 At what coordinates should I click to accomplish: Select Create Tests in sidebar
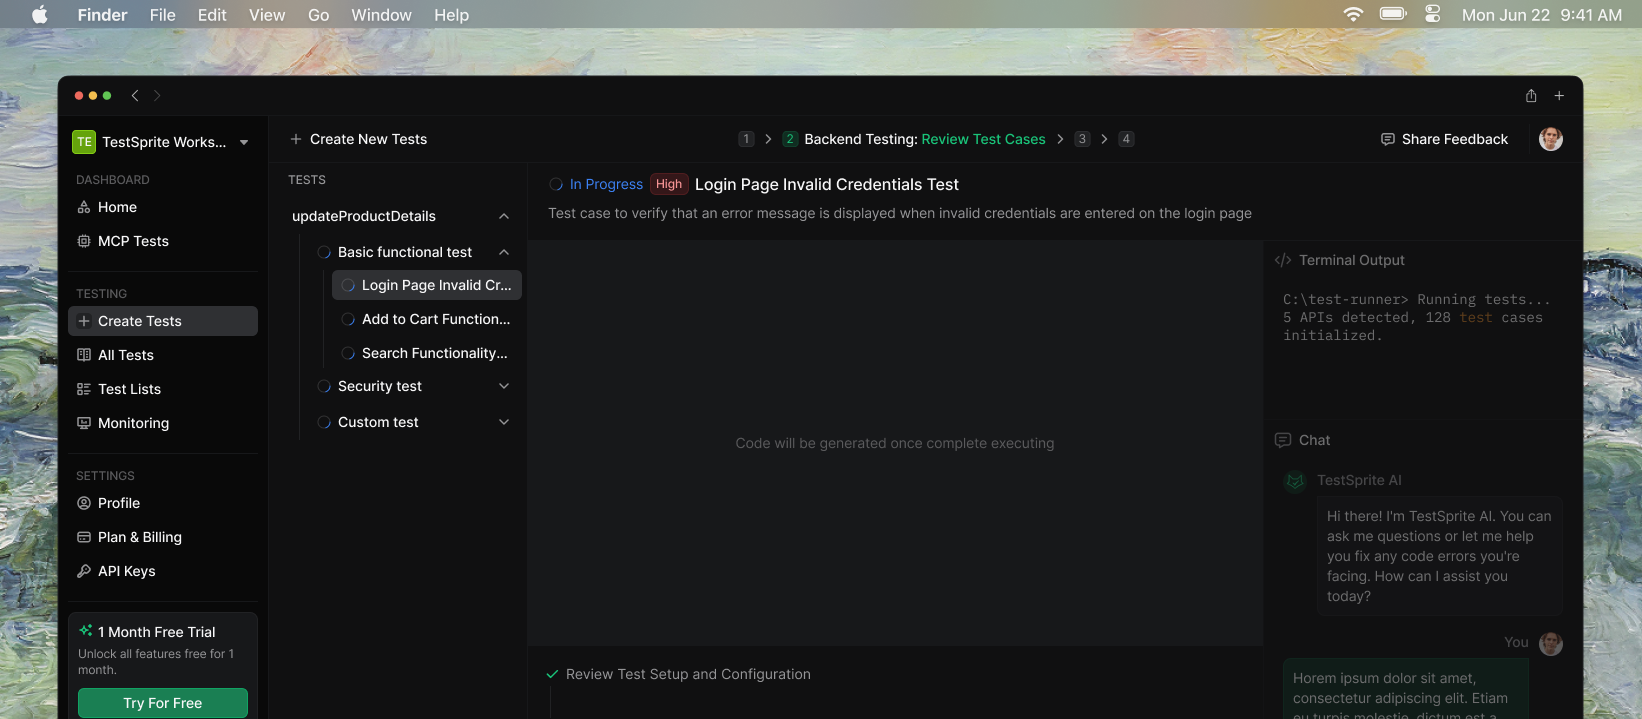pyautogui.click(x=163, y=321)
